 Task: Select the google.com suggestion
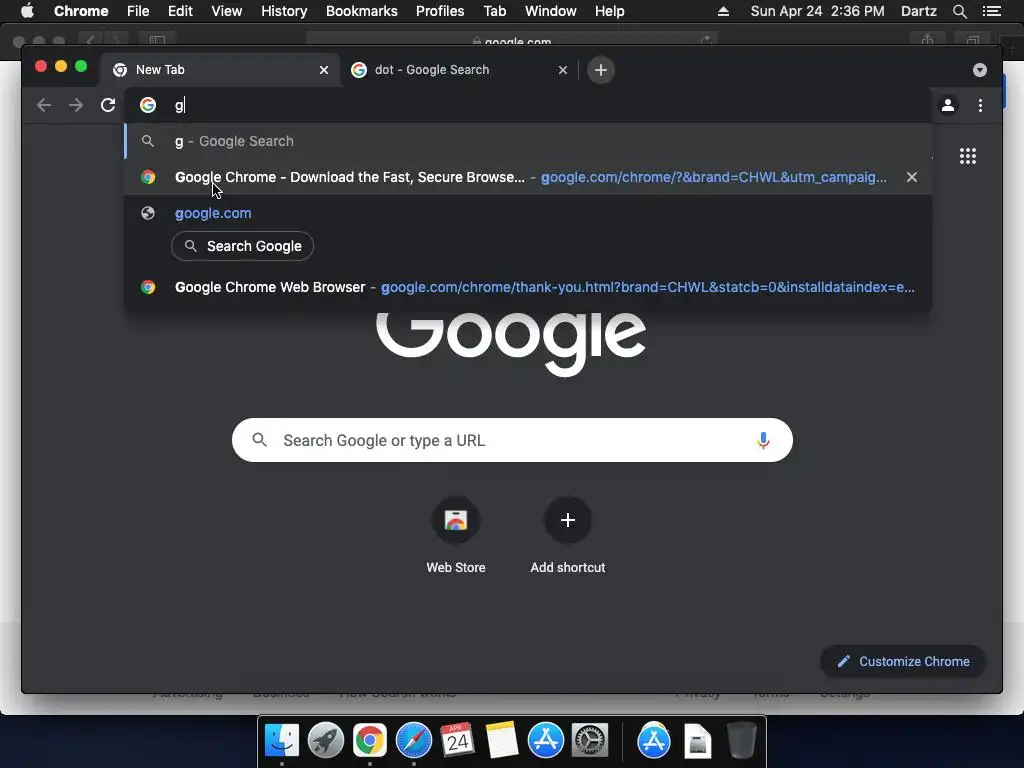(x=528, y=213)
